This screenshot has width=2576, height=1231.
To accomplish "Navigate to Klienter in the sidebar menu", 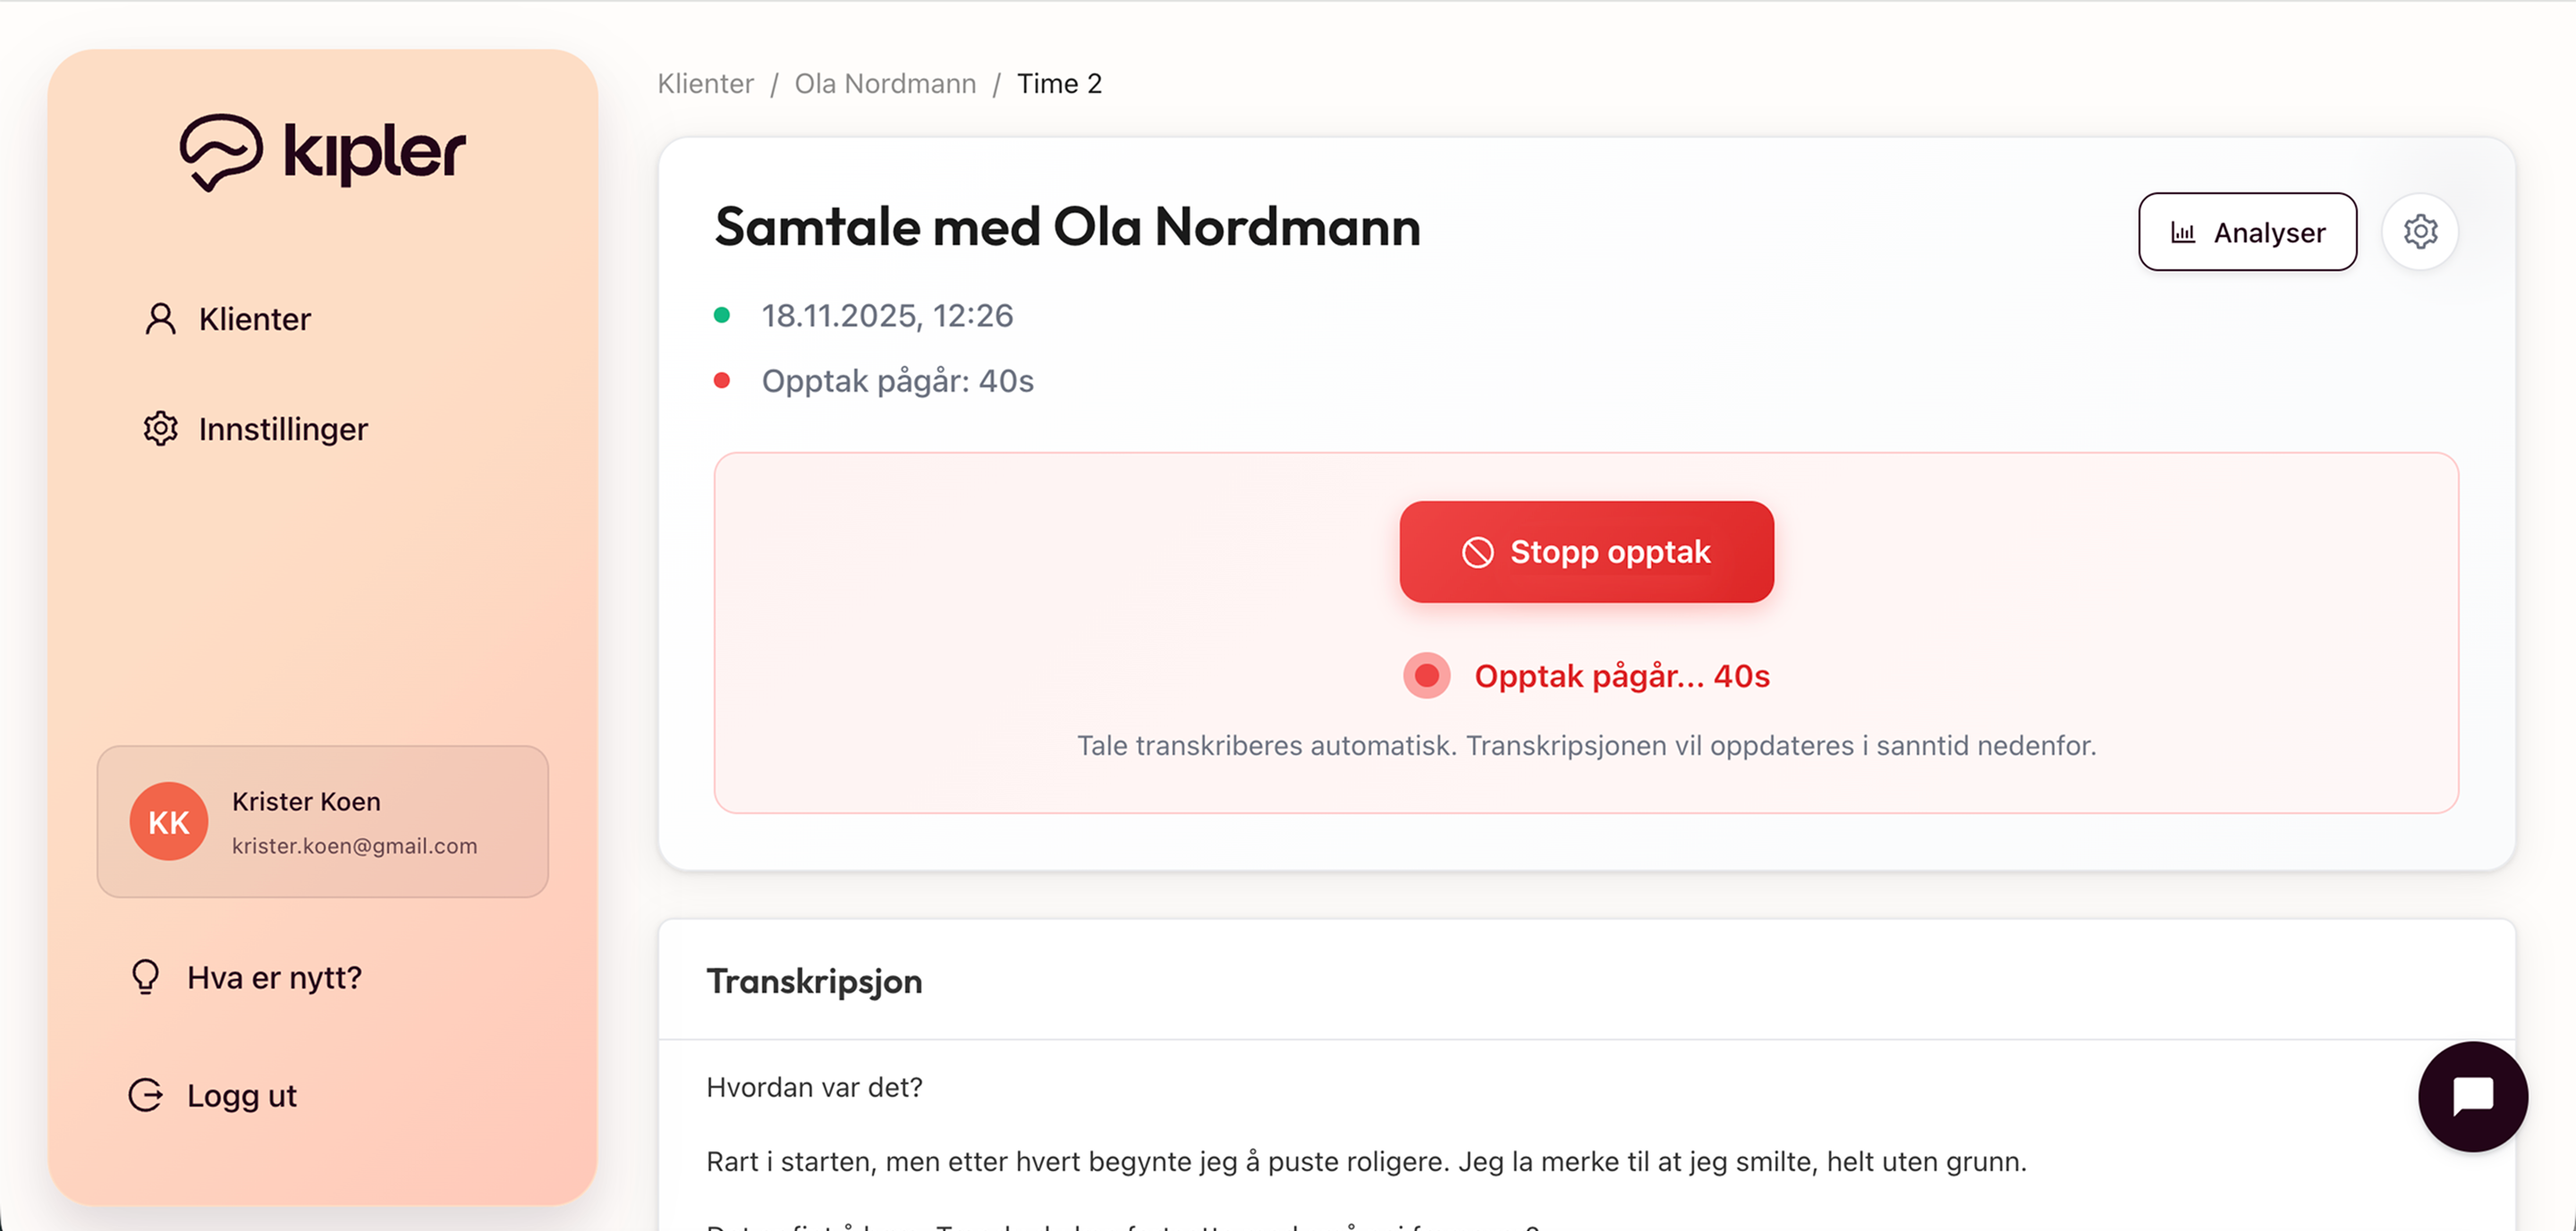I will [254, 318].
